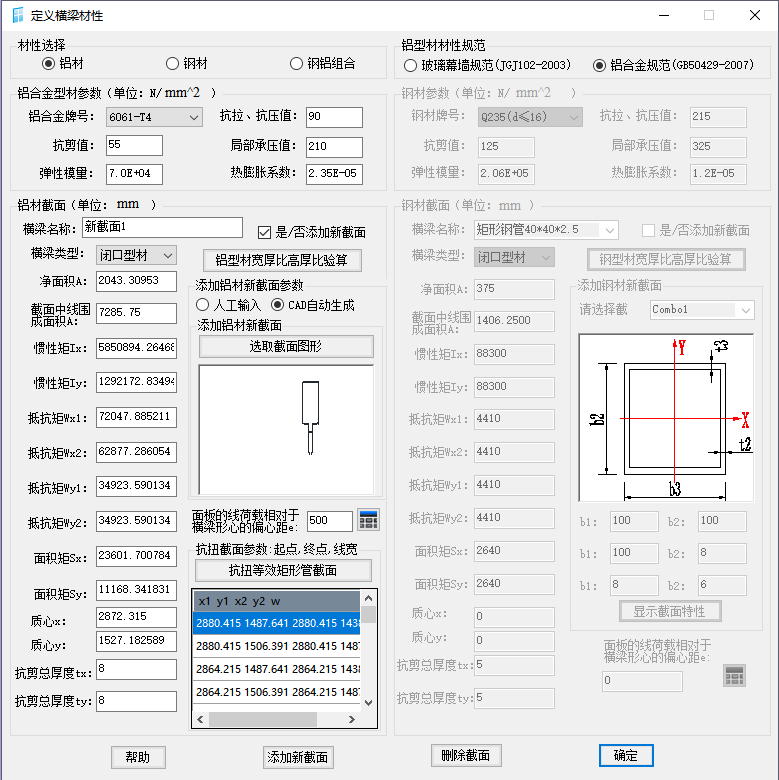Screen dimensions: 779x780
Task: Click 截面中线围成面积A field 7285.75
Action: 136,313
